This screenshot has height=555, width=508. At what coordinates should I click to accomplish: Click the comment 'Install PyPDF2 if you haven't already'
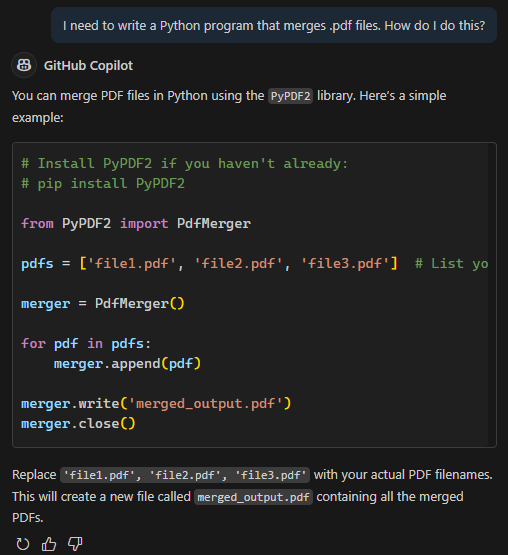(184, 164)
